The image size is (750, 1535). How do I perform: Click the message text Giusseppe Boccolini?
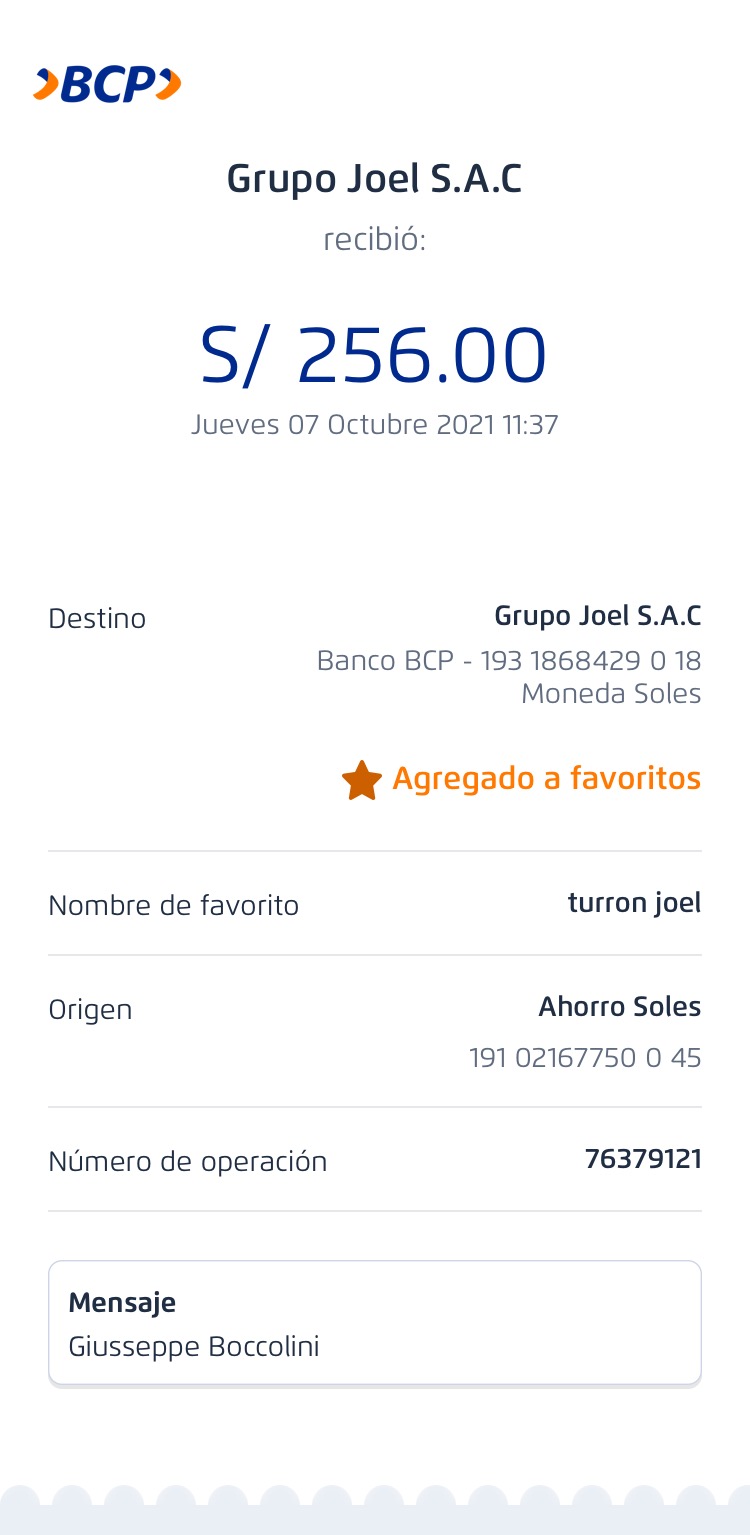pyautogui.click(x=194, y=1346)
